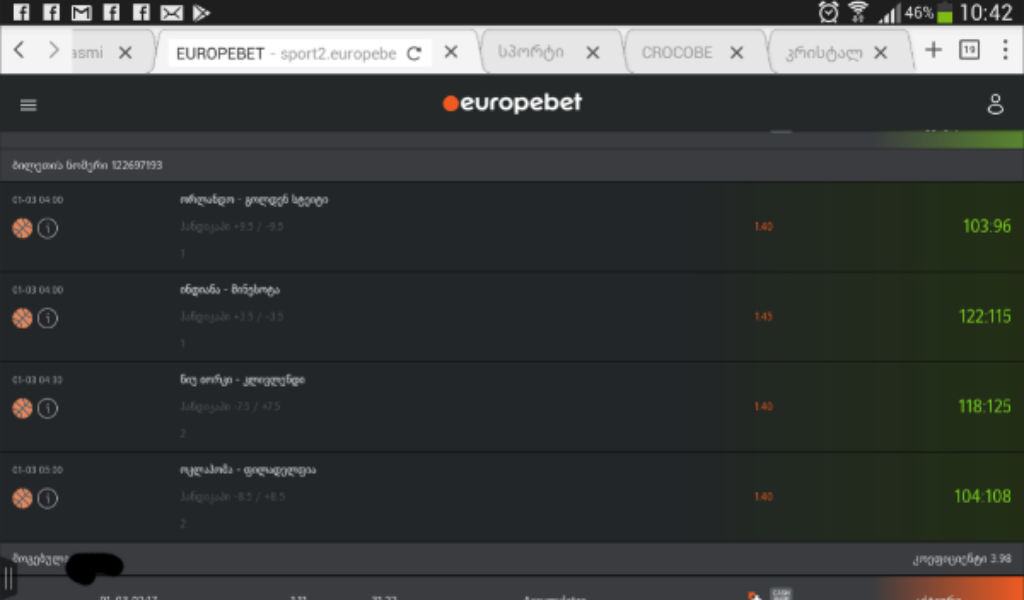Tap the Android status bar clock
The width and height of the screenshot is (1024, 600).
tap(985, 13)
